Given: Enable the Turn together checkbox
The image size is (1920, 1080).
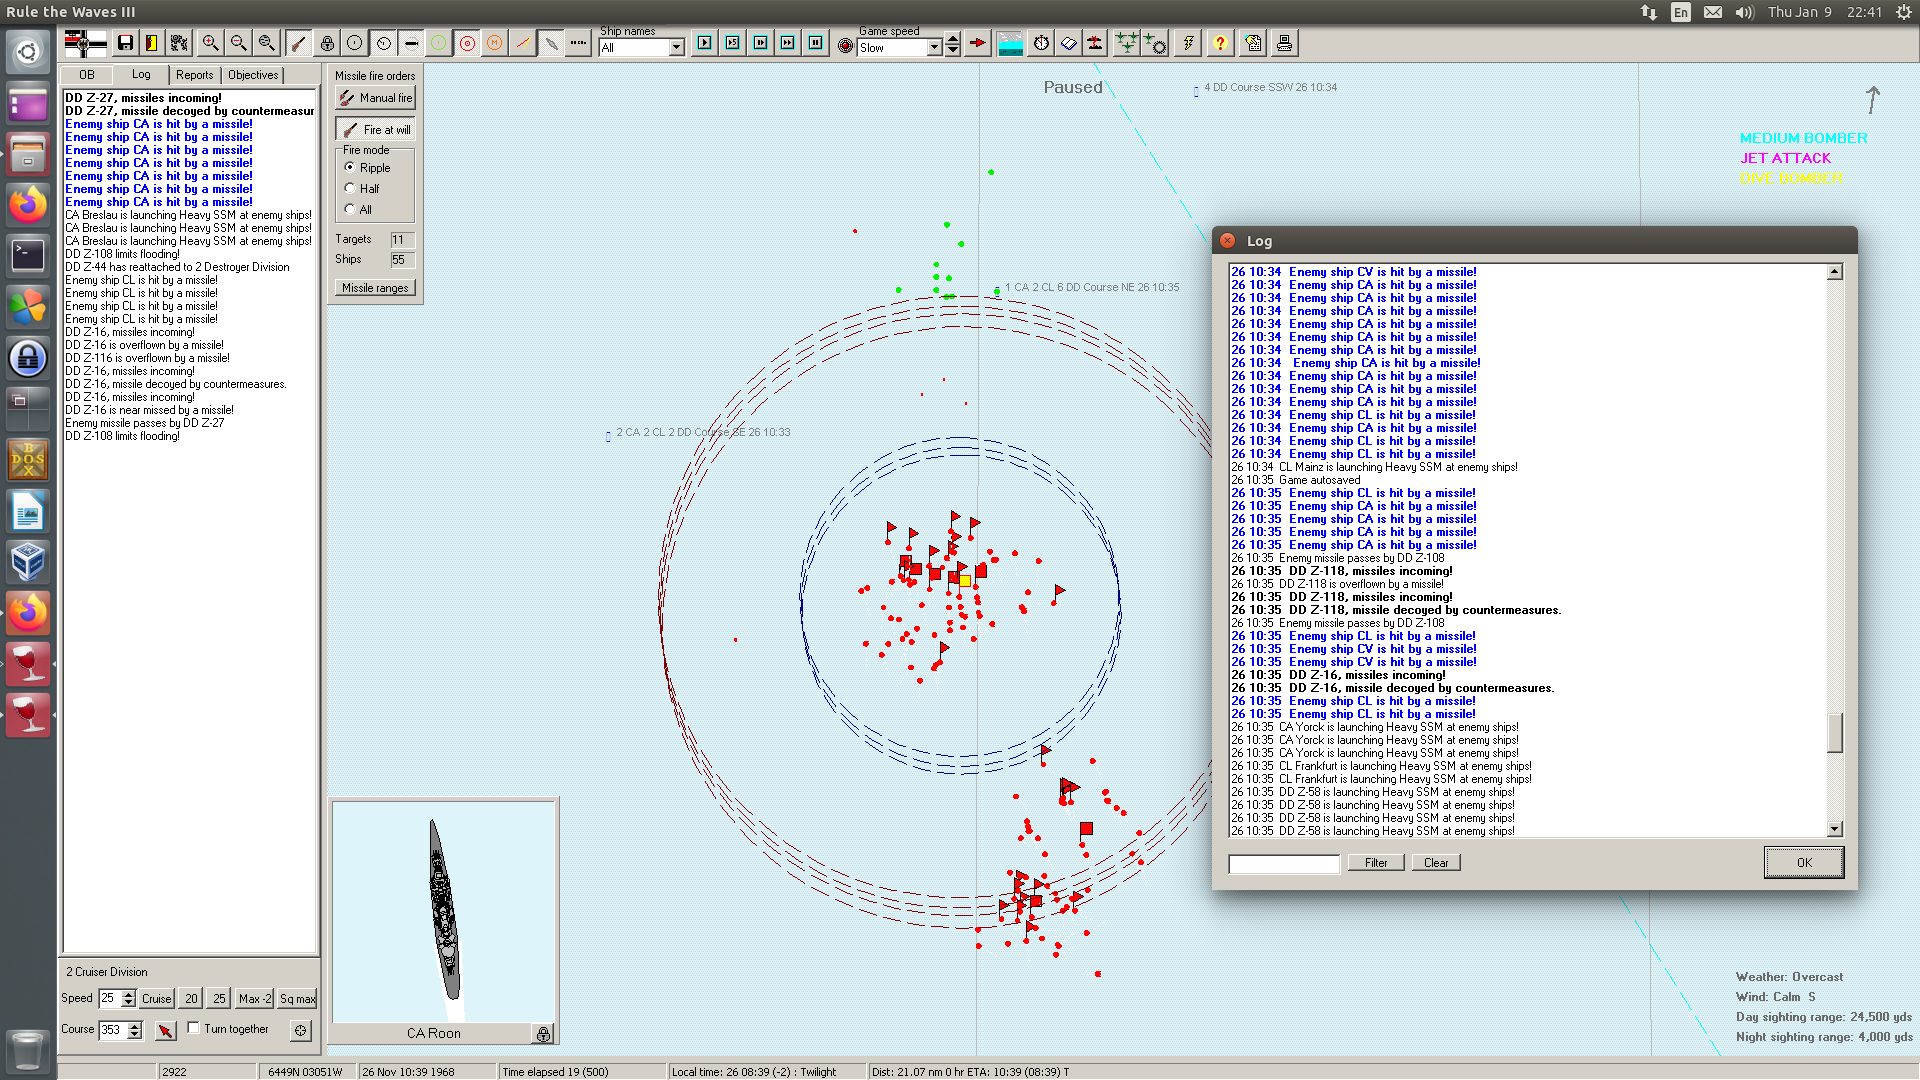Looking at the screenshot, I should pyautogui.click(x=194, y=1028).
